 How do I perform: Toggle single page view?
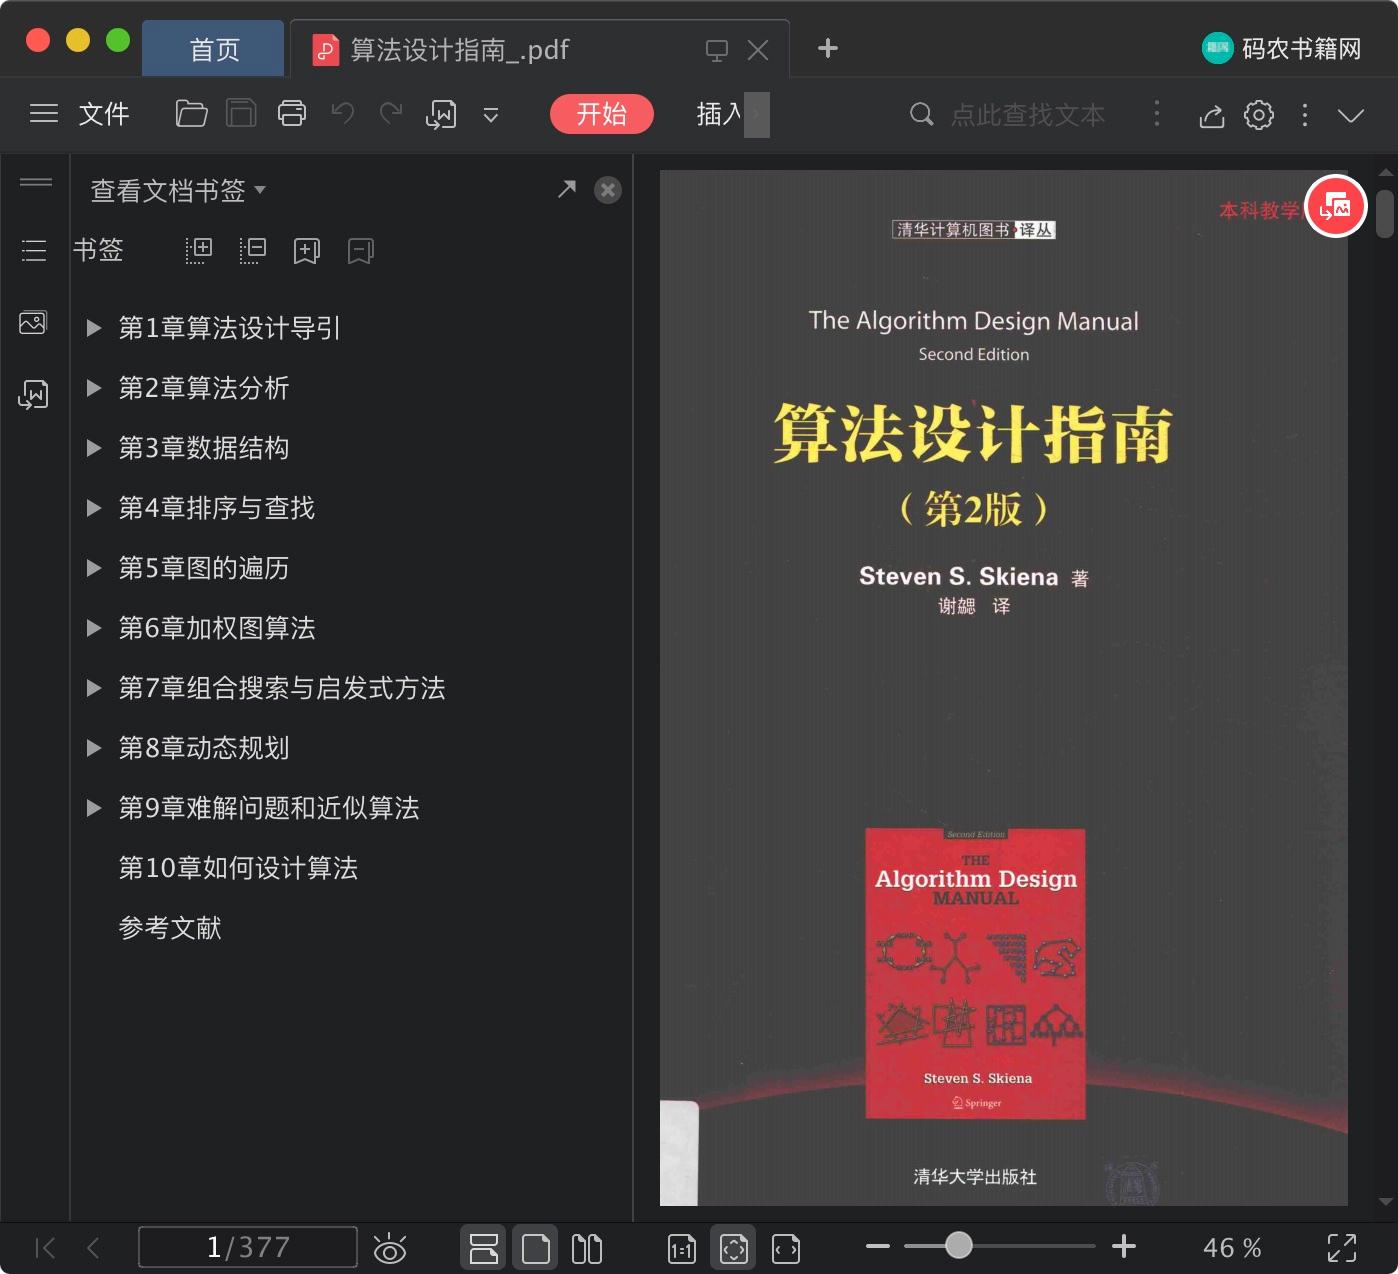click(536, 1248)
